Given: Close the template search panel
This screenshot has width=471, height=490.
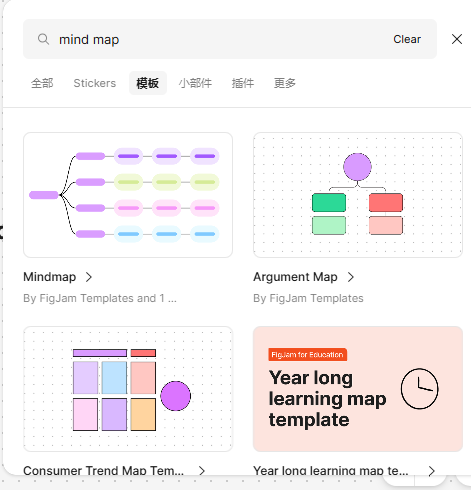Looking at the screenshot, I should click(x=457, y=39).
